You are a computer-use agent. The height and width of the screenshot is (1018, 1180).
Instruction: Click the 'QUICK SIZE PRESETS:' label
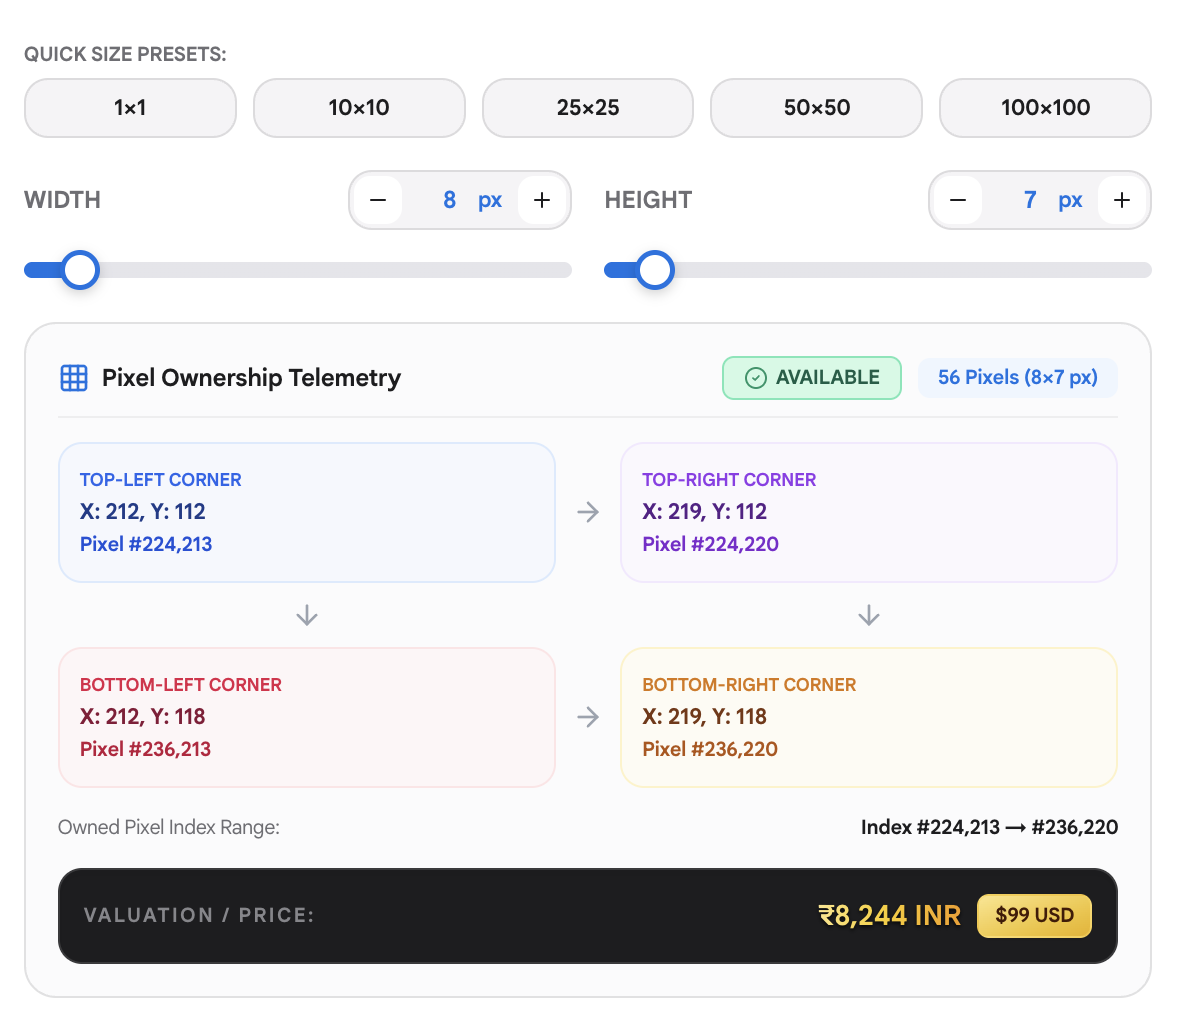125,54
